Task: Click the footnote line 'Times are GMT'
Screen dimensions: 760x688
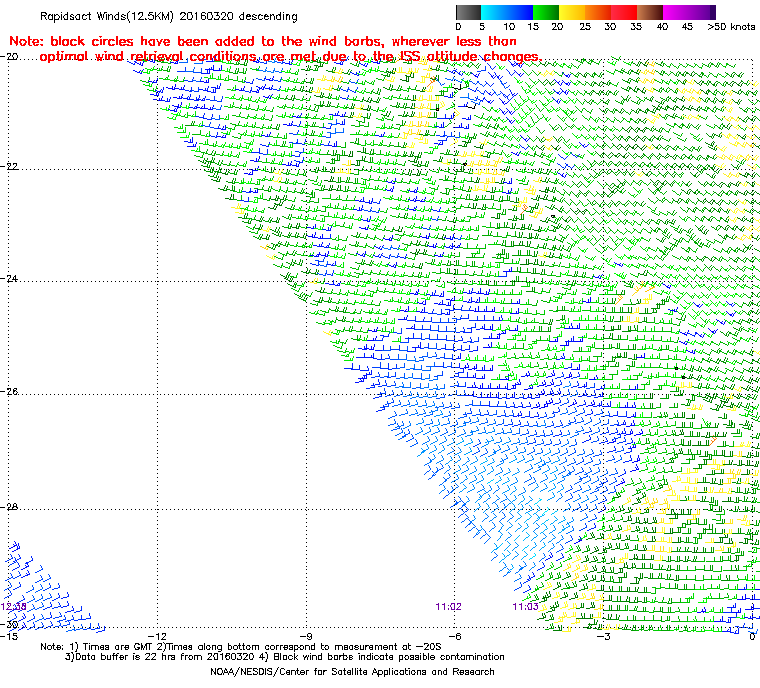Action: [x=240, y=647]
